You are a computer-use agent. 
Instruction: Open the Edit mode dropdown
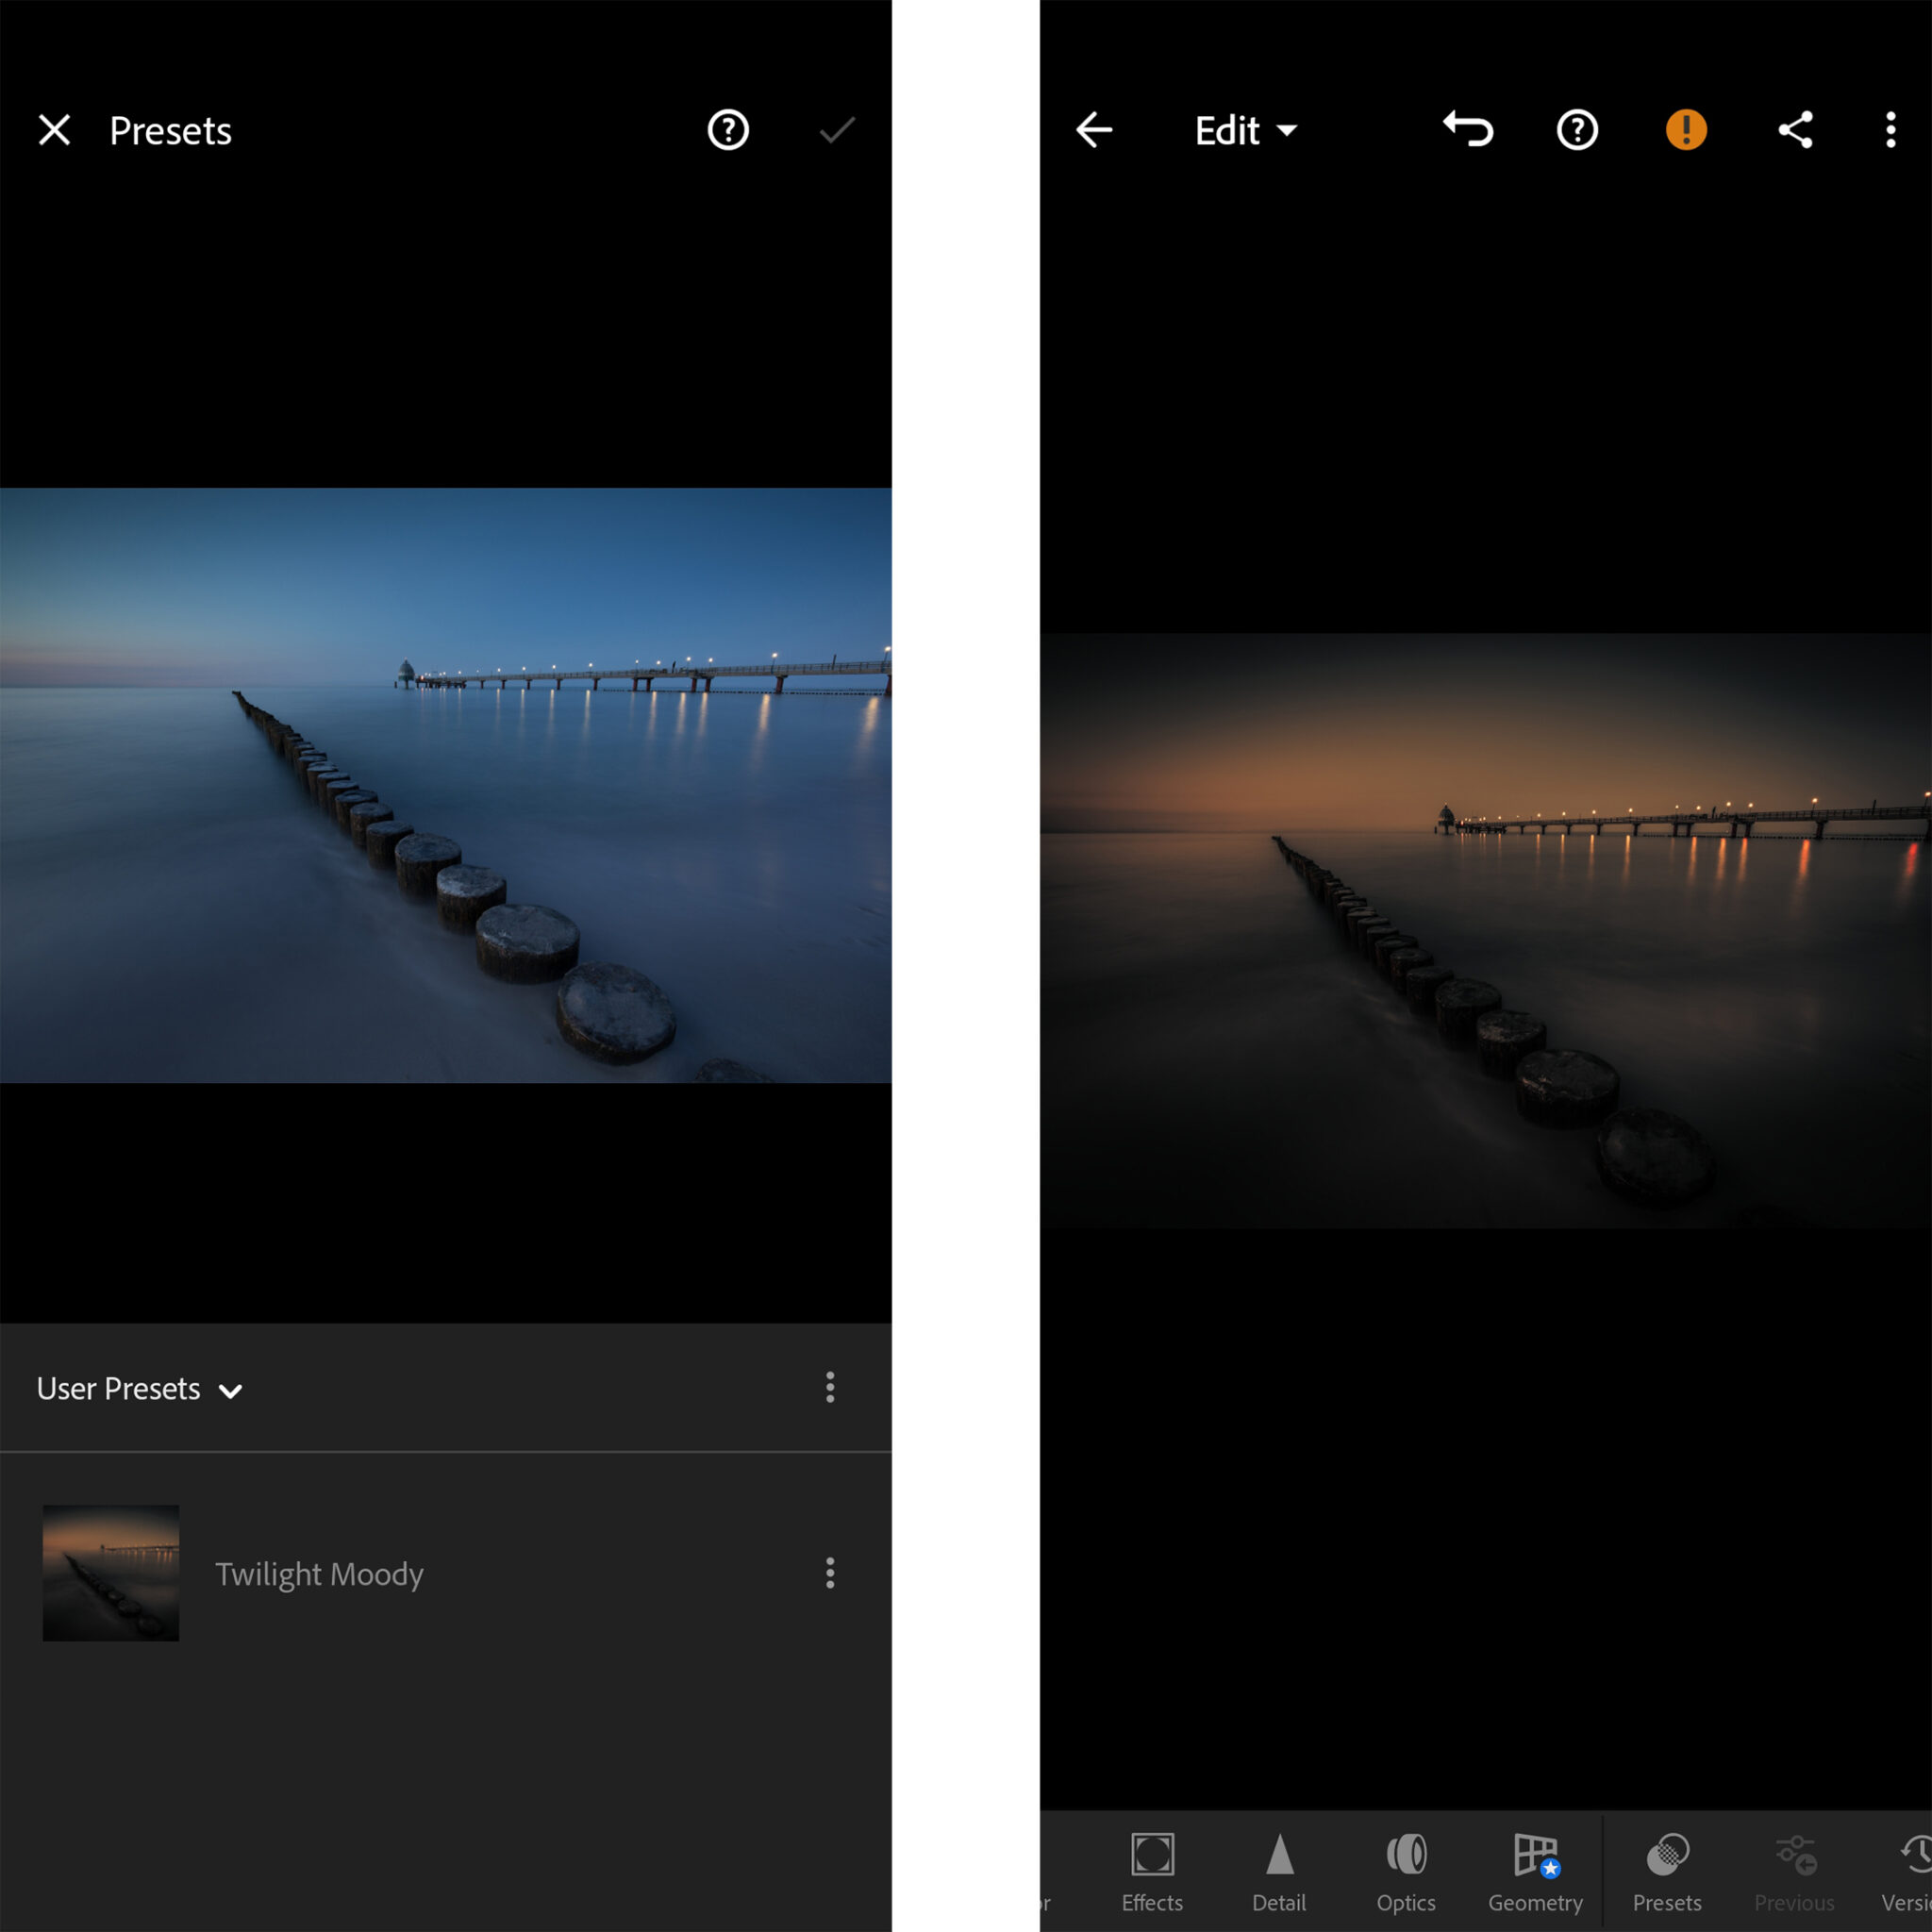point(1246,130)
